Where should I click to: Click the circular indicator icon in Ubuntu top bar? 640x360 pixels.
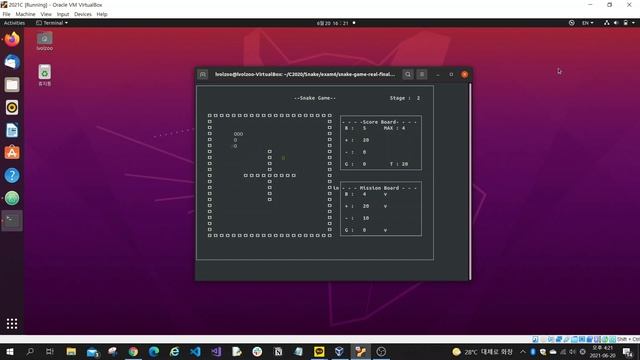coord(572,23)
